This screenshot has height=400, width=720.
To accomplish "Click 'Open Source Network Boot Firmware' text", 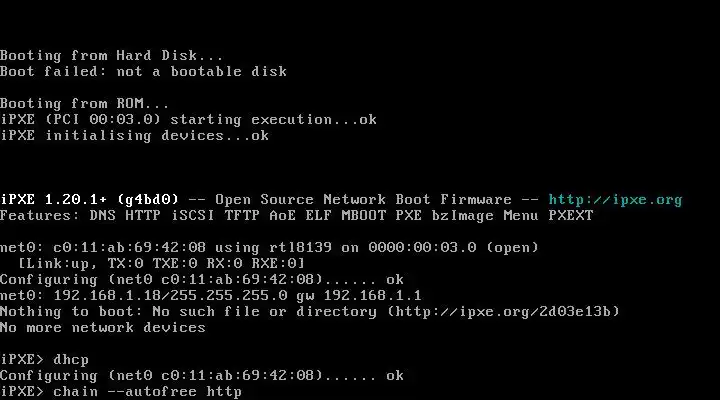I will pos(363,199).
